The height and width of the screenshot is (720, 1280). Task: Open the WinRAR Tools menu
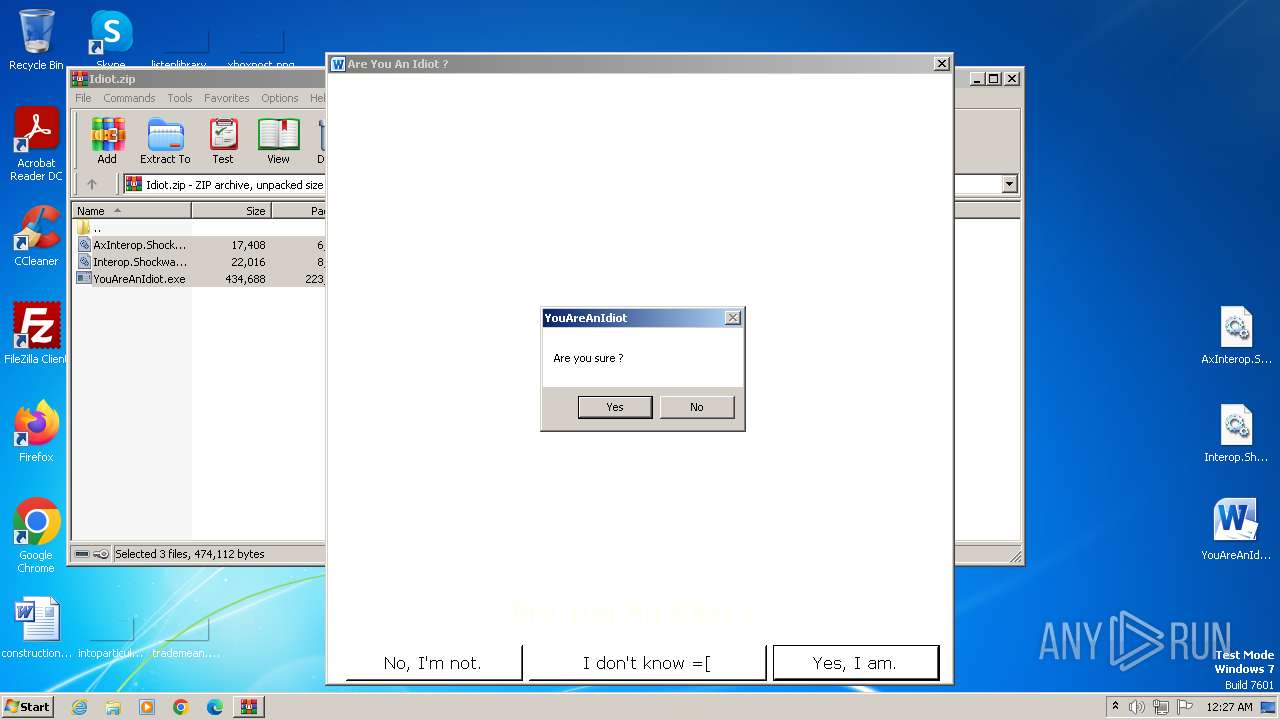180,98
